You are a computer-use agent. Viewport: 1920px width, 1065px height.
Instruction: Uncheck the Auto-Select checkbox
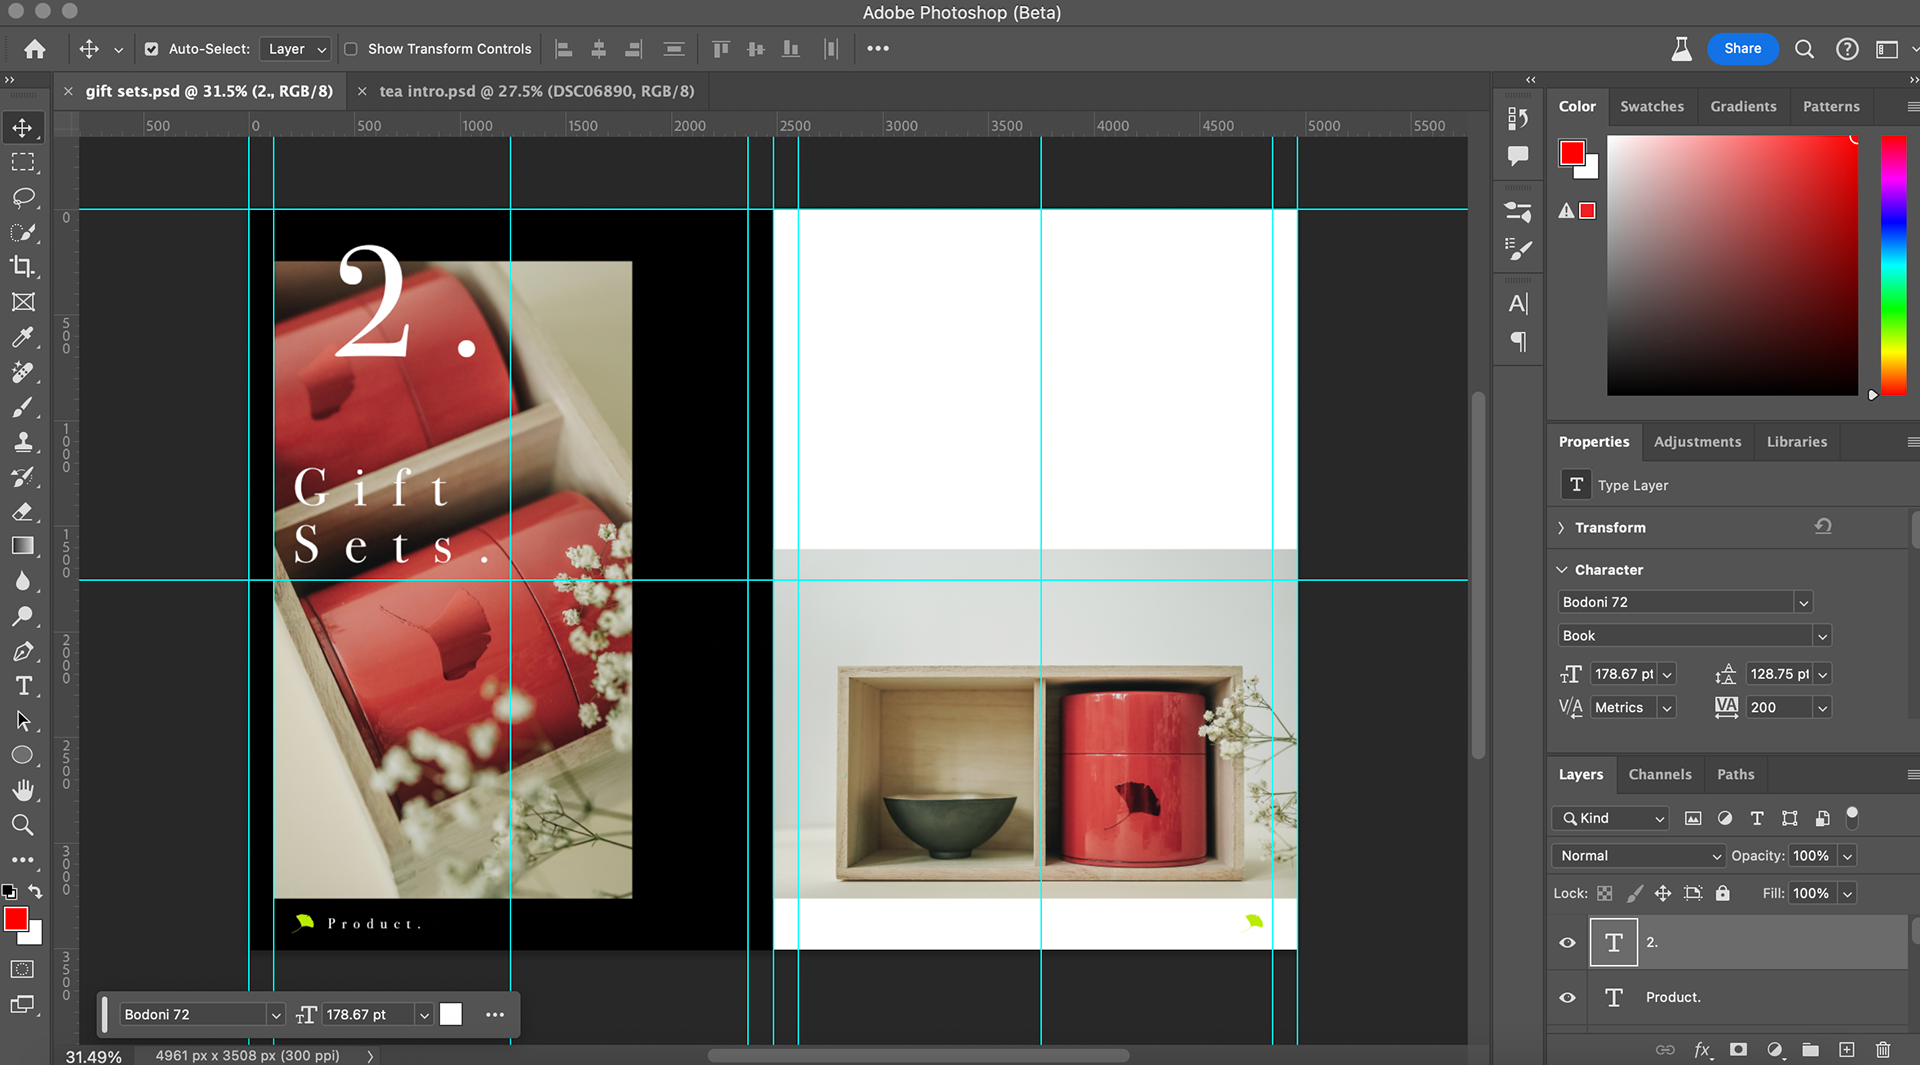click(x=152, y=49)
